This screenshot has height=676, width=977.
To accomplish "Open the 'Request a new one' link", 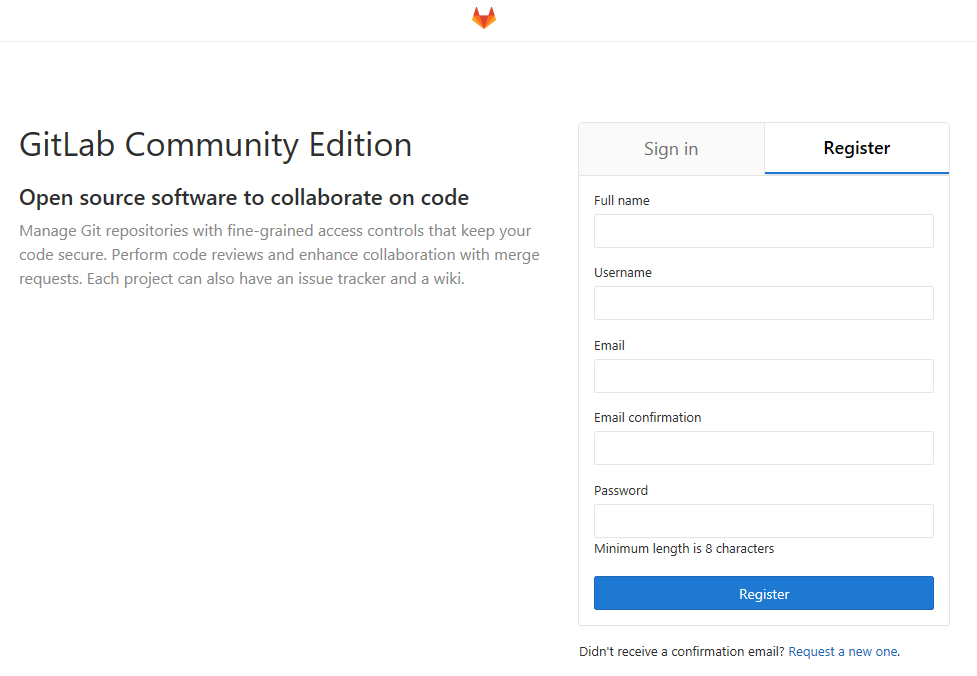I will pyautogui.click(x=843, y=652).
